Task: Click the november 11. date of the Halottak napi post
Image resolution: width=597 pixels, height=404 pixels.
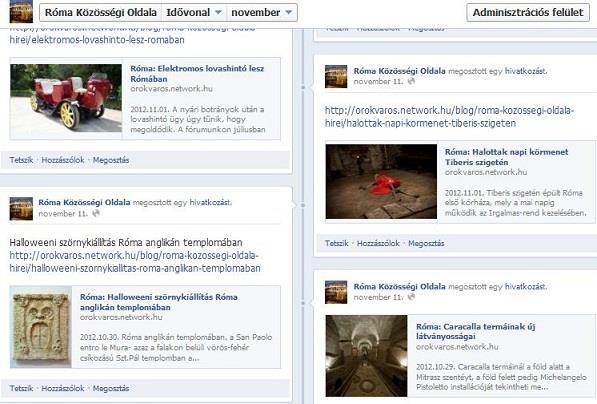Action: click(x=378, y=81)
